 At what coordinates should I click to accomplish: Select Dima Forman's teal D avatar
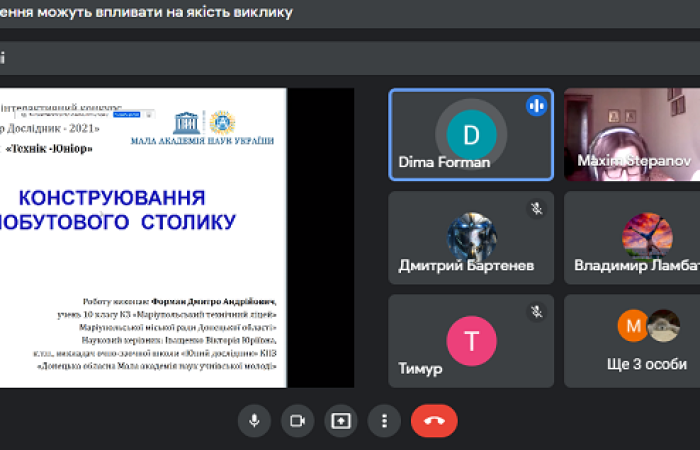tap(471, 134)
